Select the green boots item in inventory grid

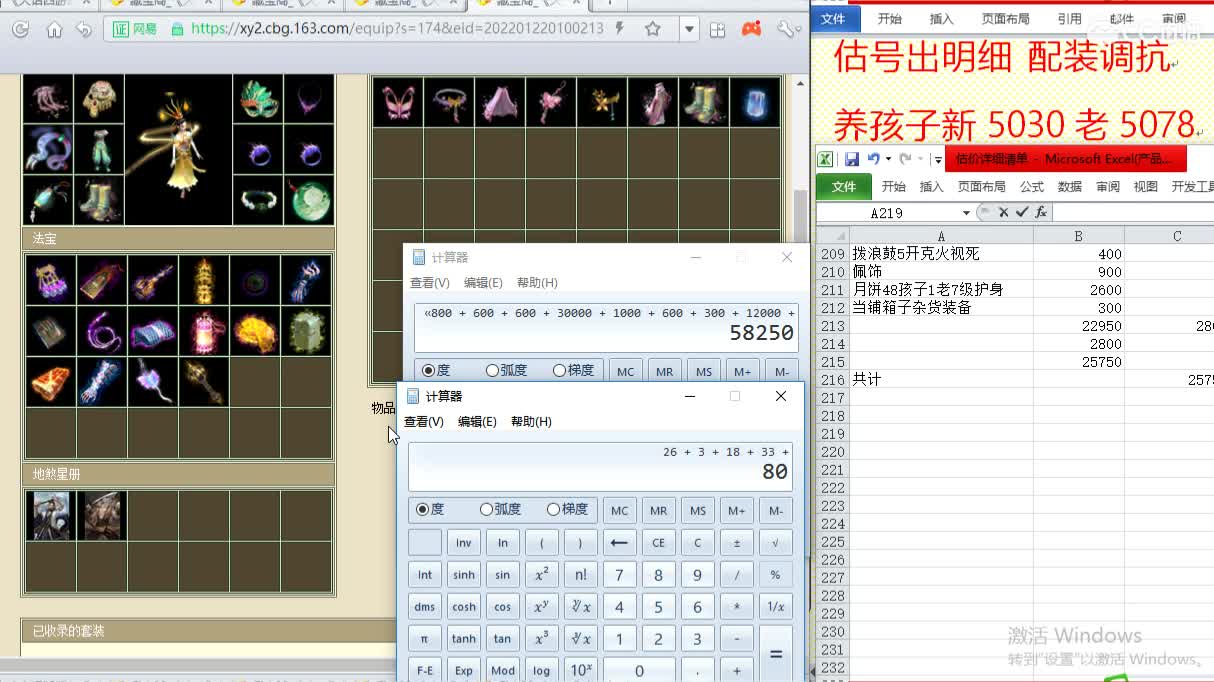click(704, 102)
